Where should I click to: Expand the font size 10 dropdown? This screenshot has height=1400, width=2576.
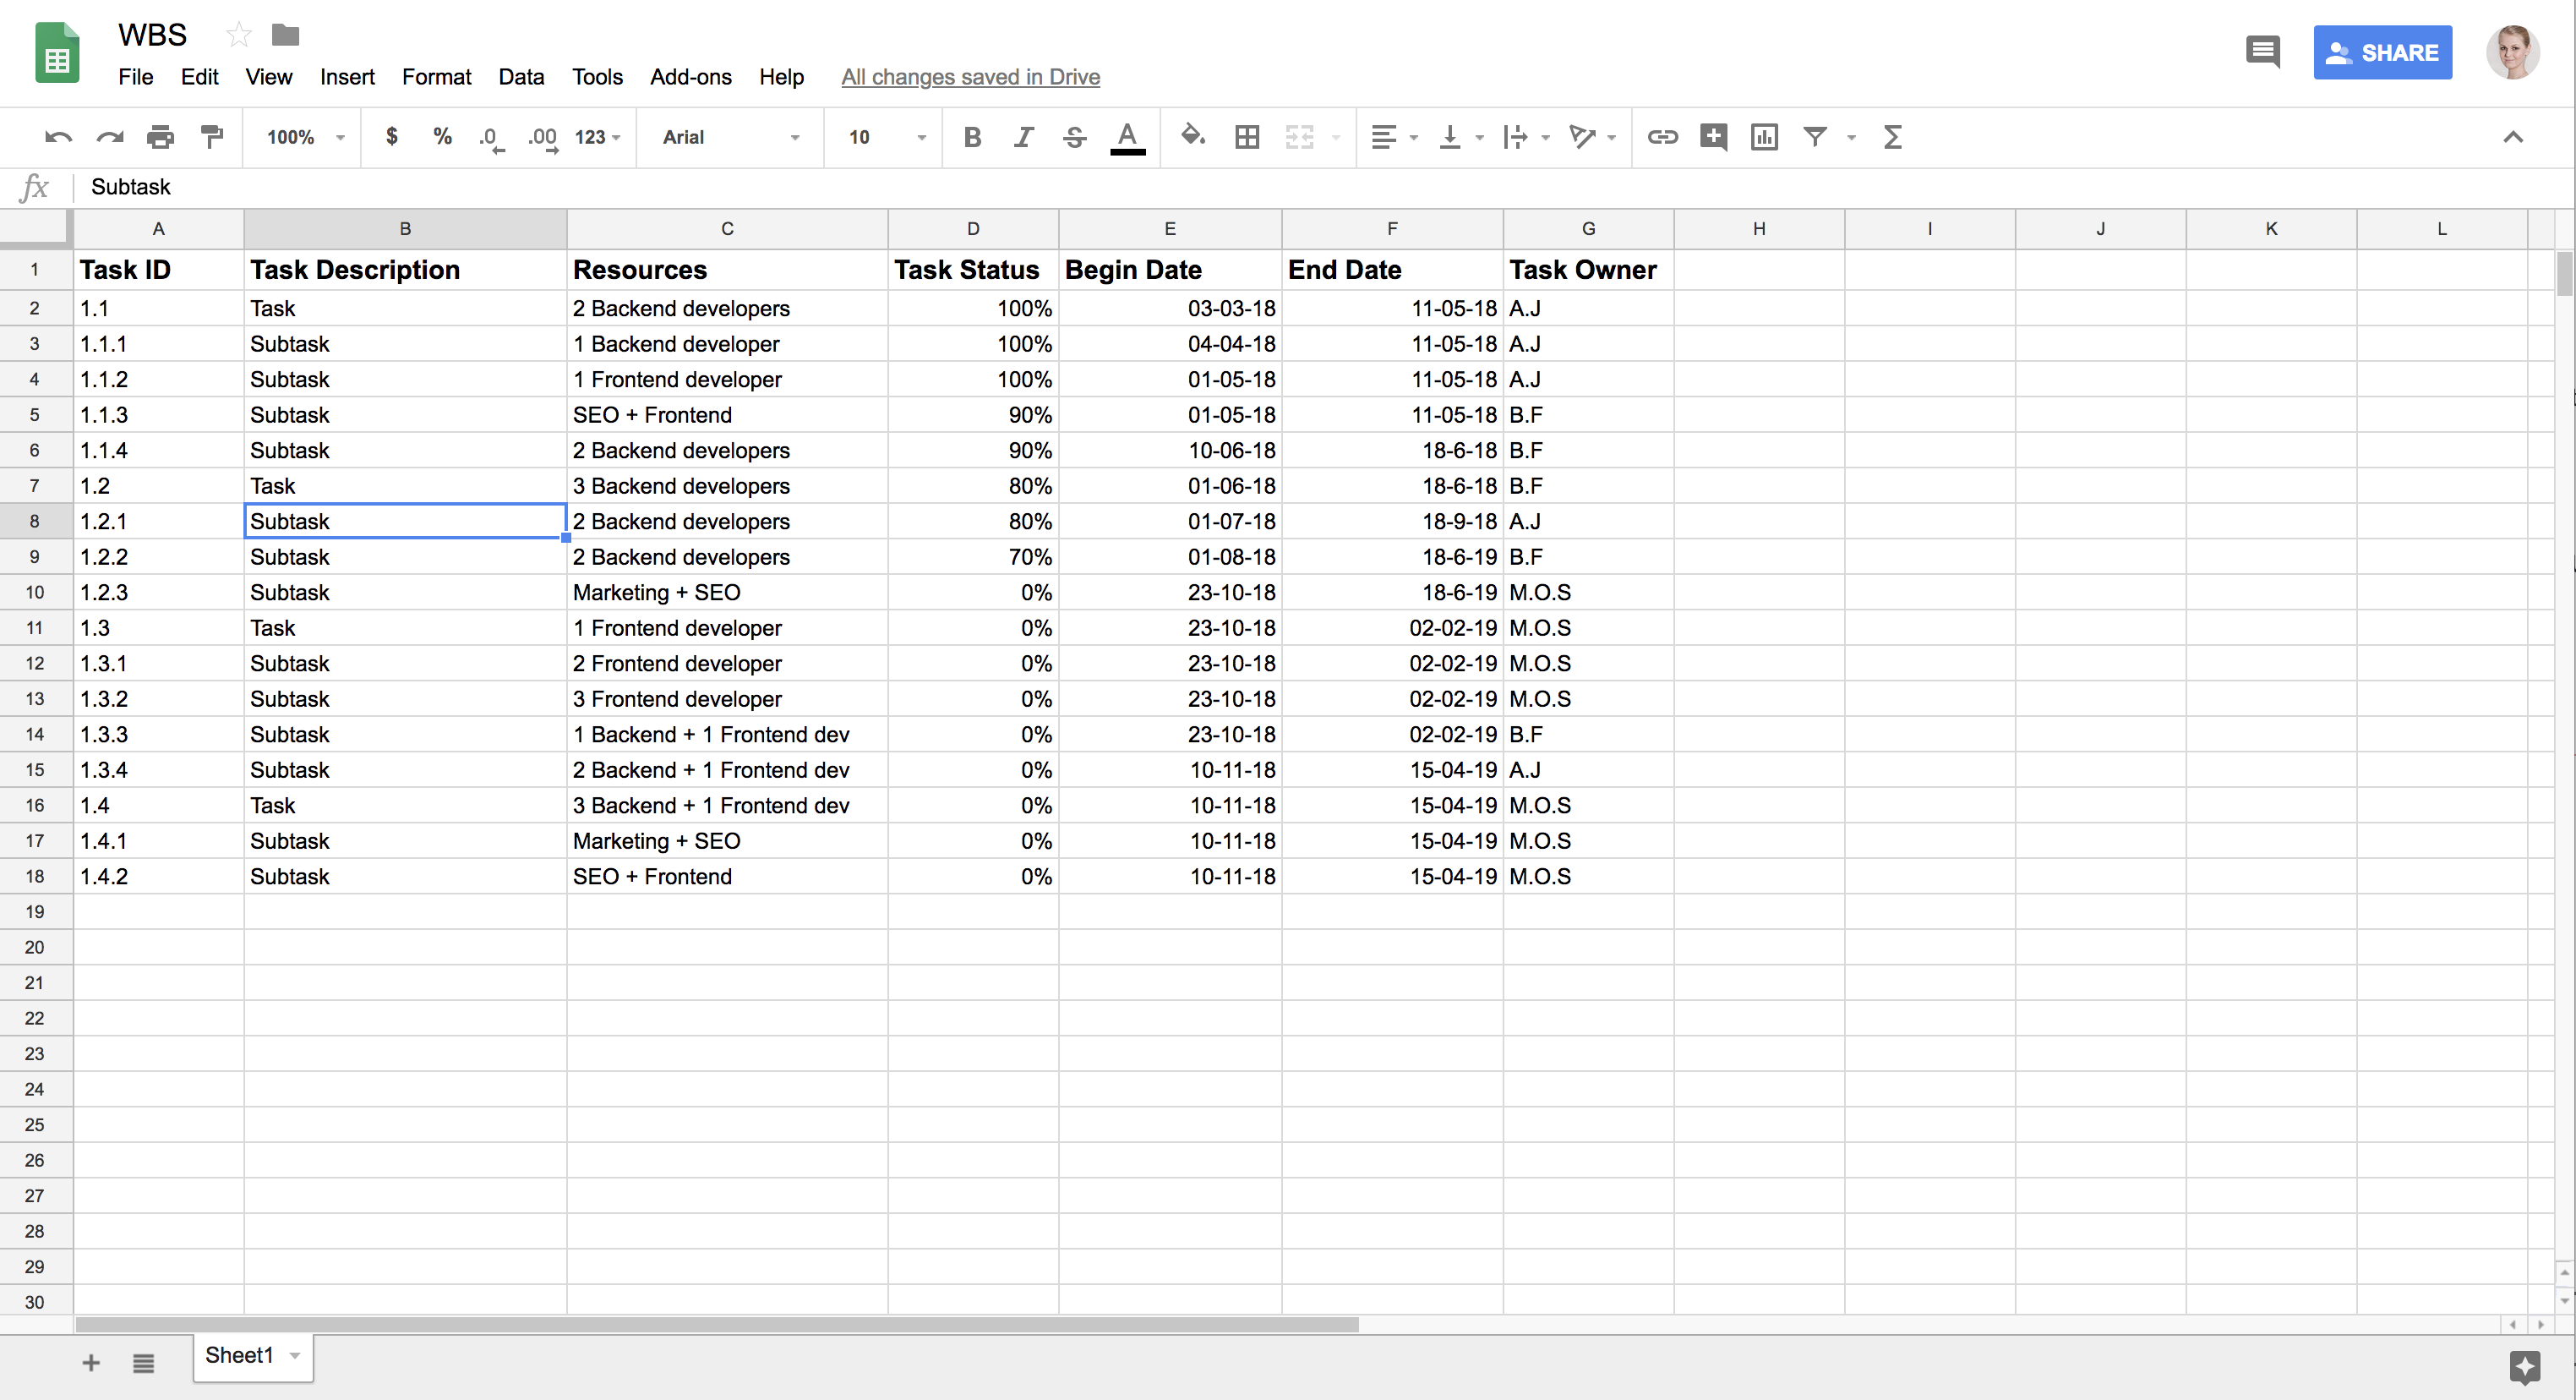tap(886, 137)
